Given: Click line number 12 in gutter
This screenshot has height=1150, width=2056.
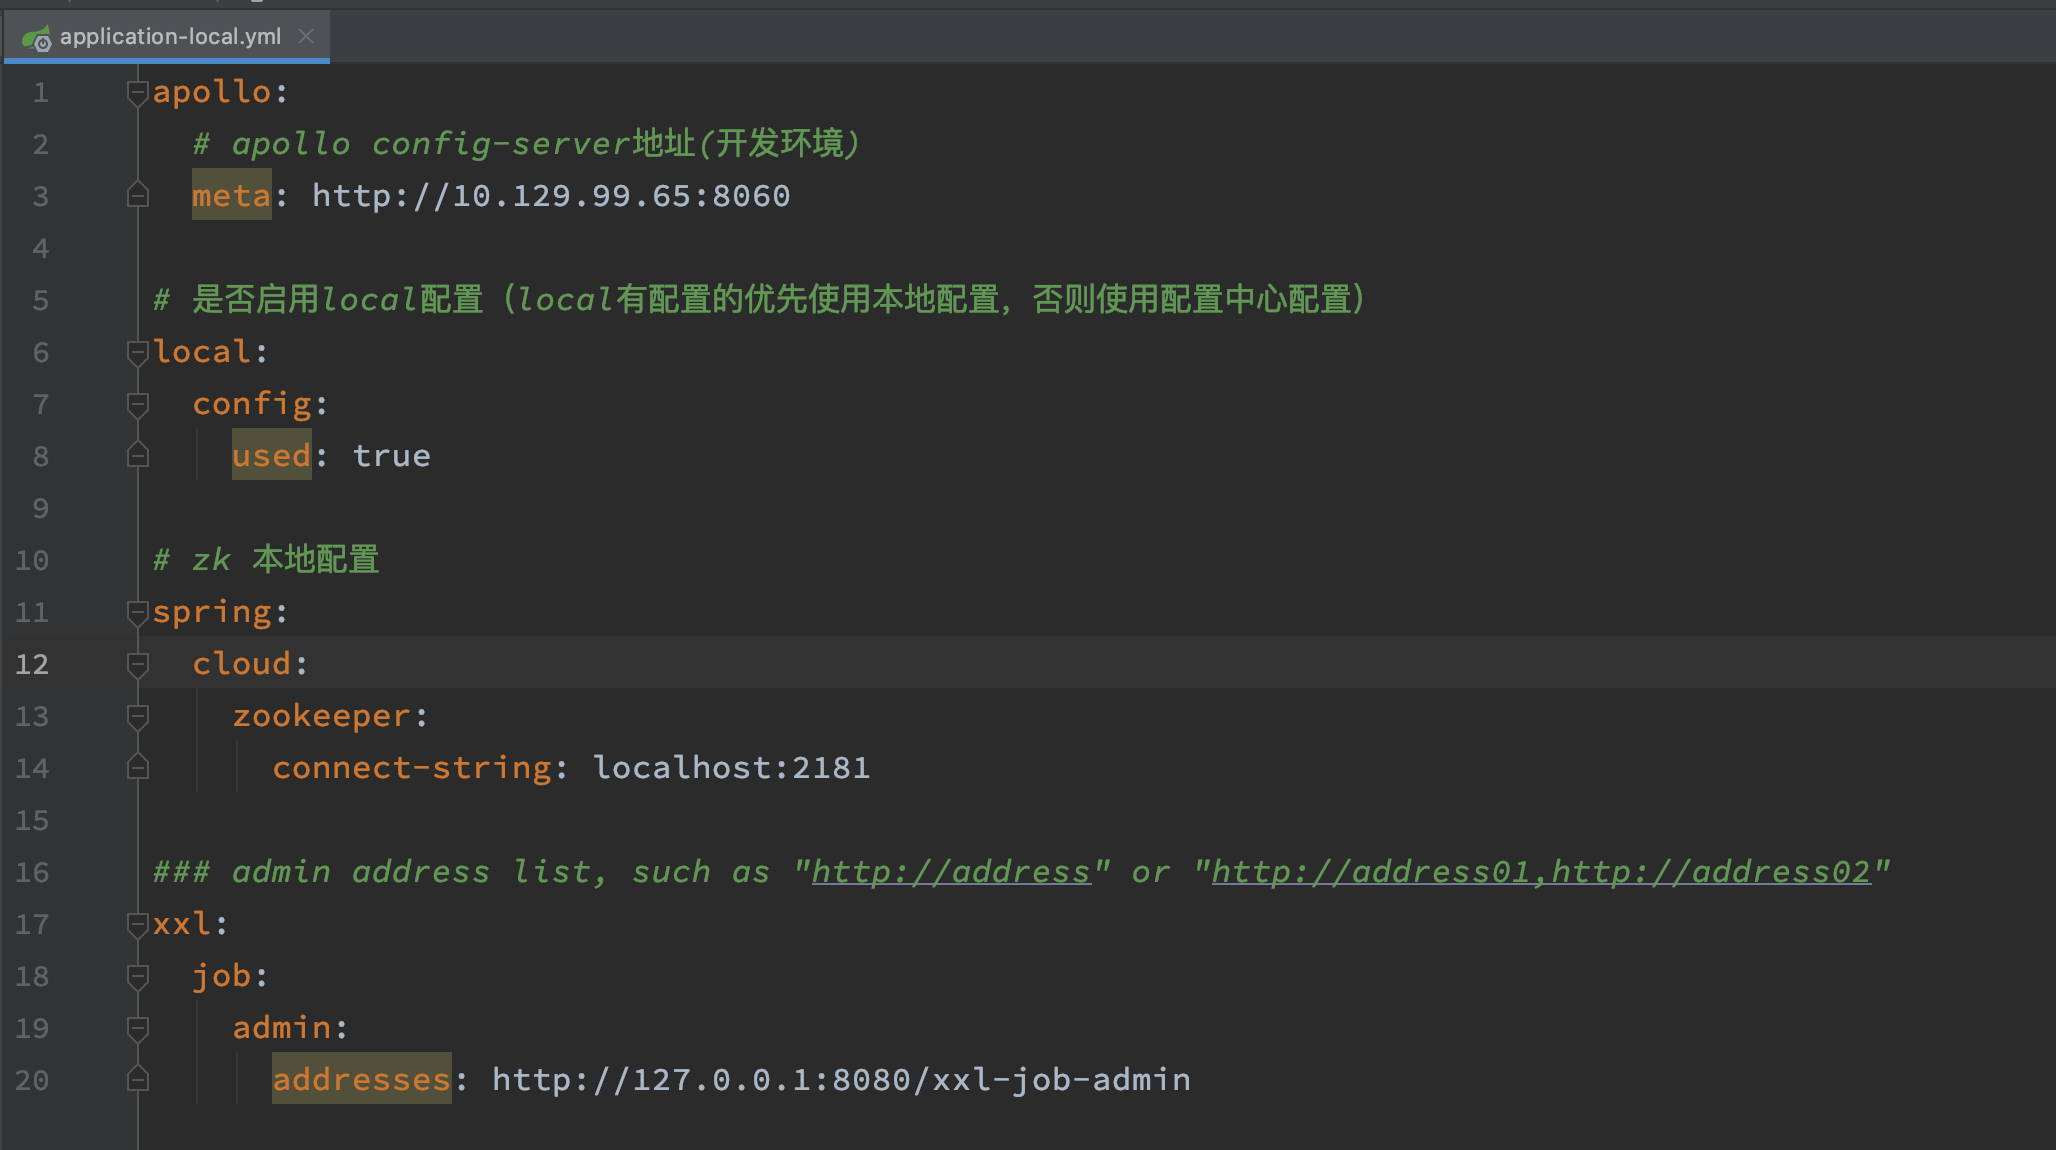Looking at the screenshot, I should (32, 665).
